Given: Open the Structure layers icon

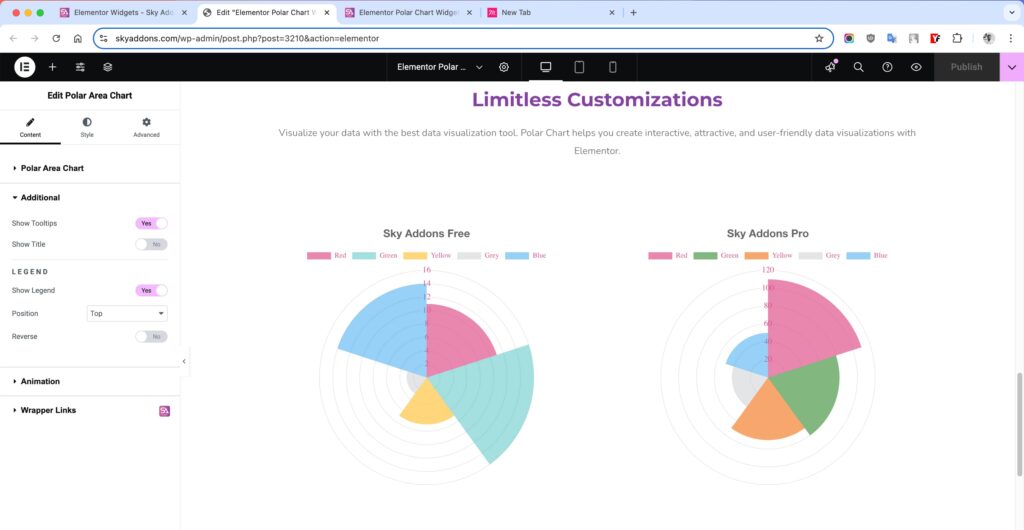Looking at the screenshot, I should [x=108, y=67].
